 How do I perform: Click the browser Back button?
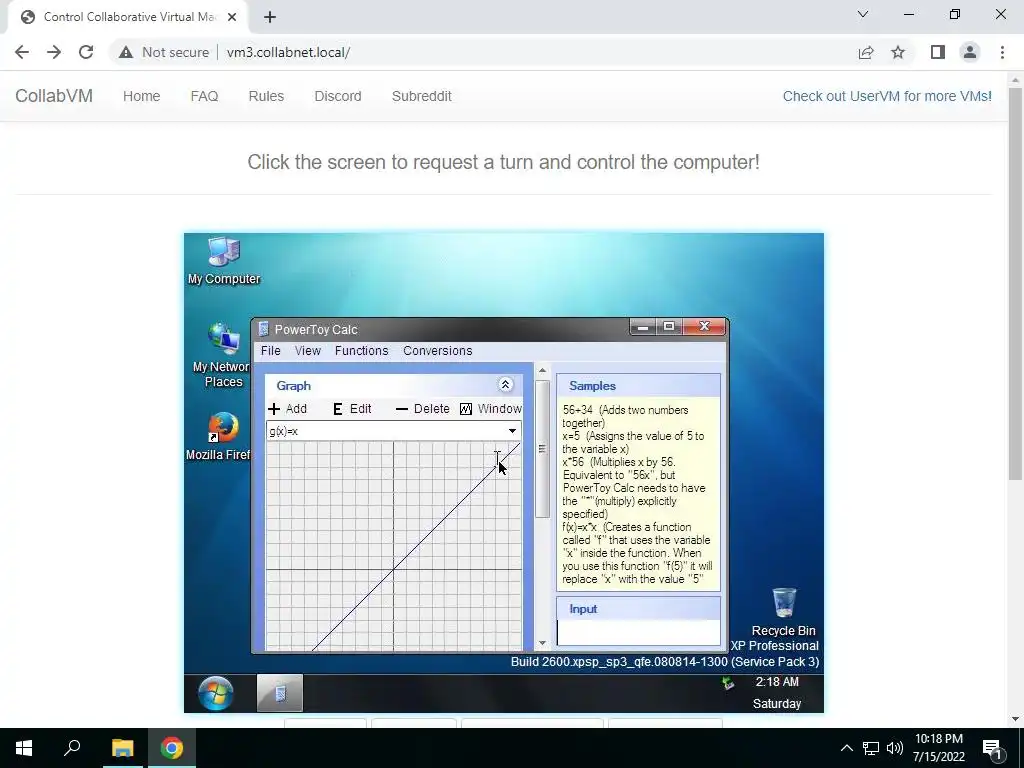pyautogui.click(x=22, y=52)
